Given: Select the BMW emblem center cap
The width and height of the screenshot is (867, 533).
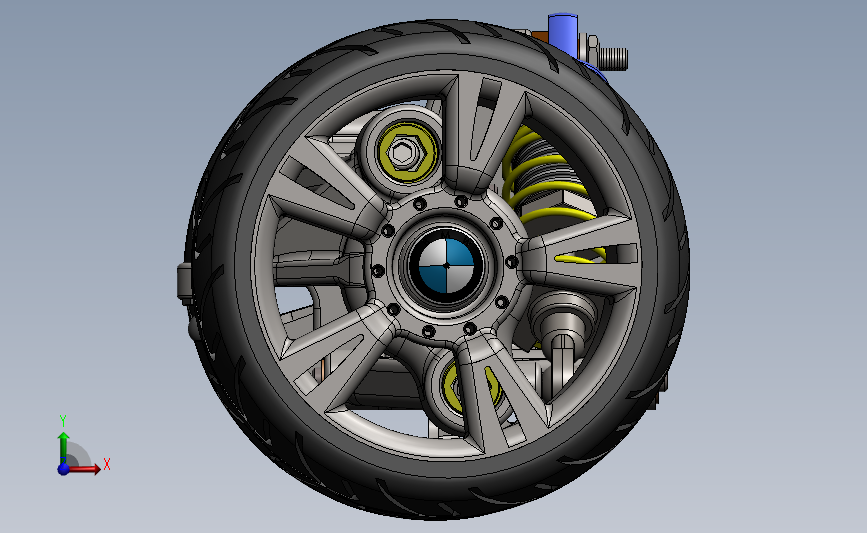Looking at the screenshot, I should tap(446, 265).
